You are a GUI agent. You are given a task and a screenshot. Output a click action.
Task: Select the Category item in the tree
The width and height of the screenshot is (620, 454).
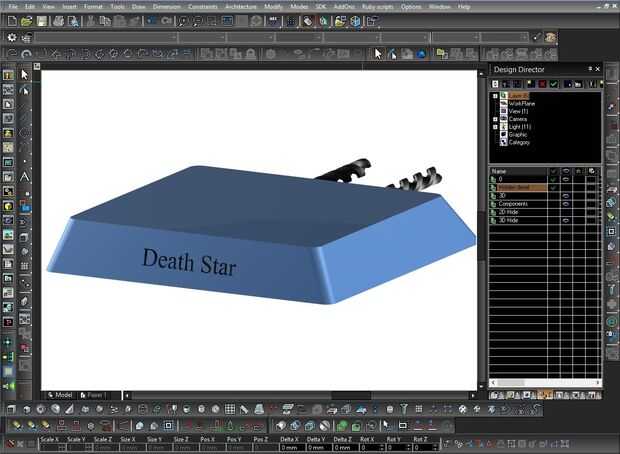[518, 142]
